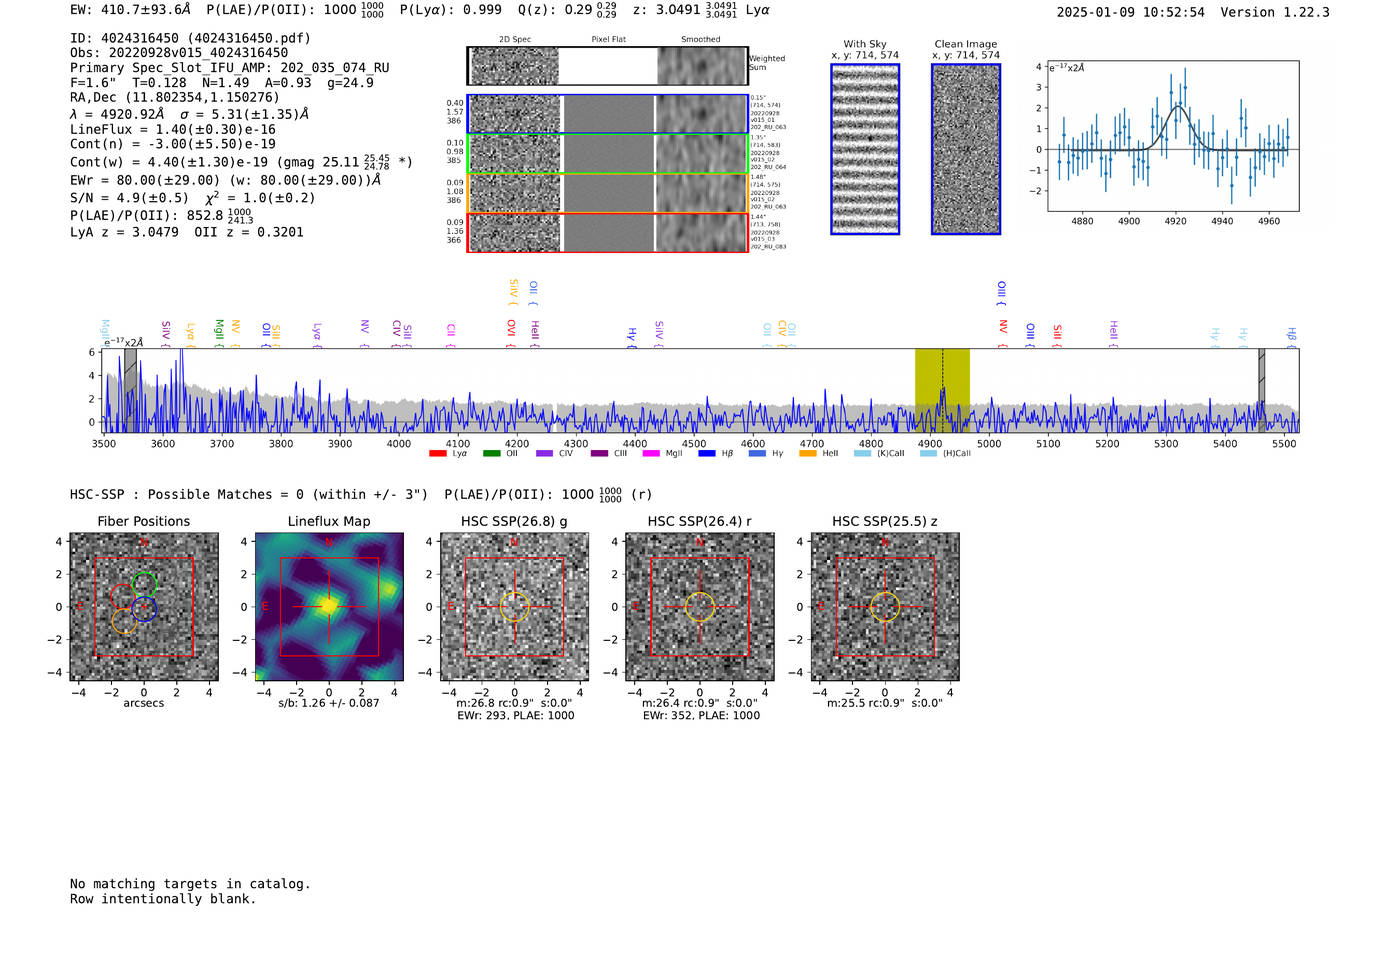Click the dark purple CIII legend swatch
The height and width of the screenshot is (953, 1400).
pos(599,454)
